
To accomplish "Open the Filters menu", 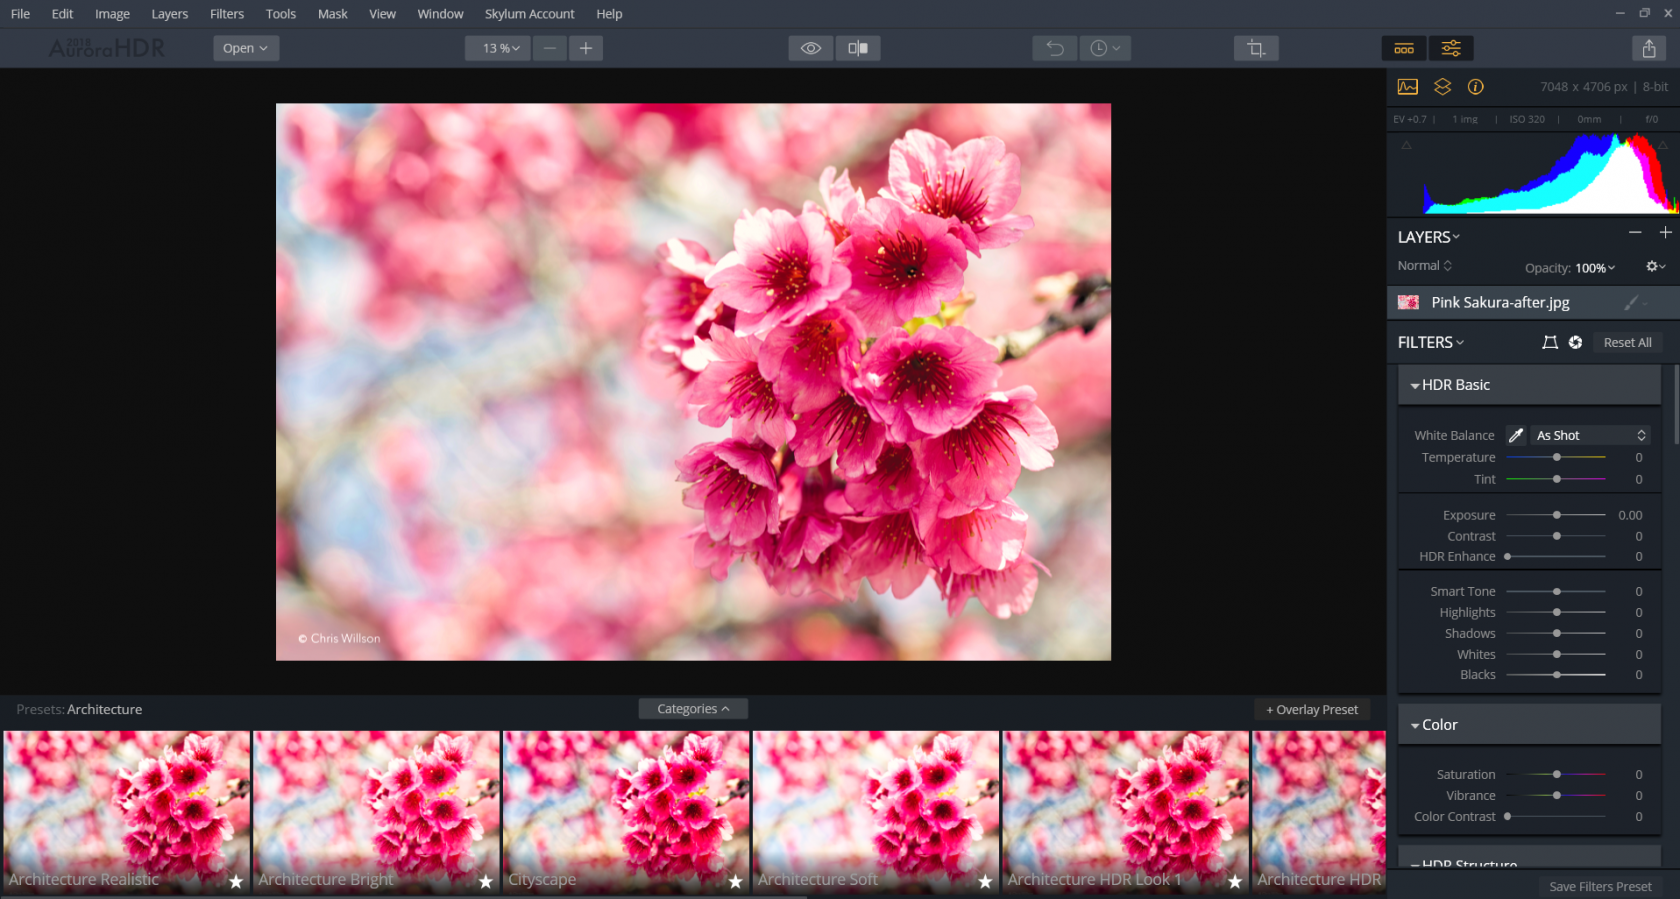I will click(226, 14).
